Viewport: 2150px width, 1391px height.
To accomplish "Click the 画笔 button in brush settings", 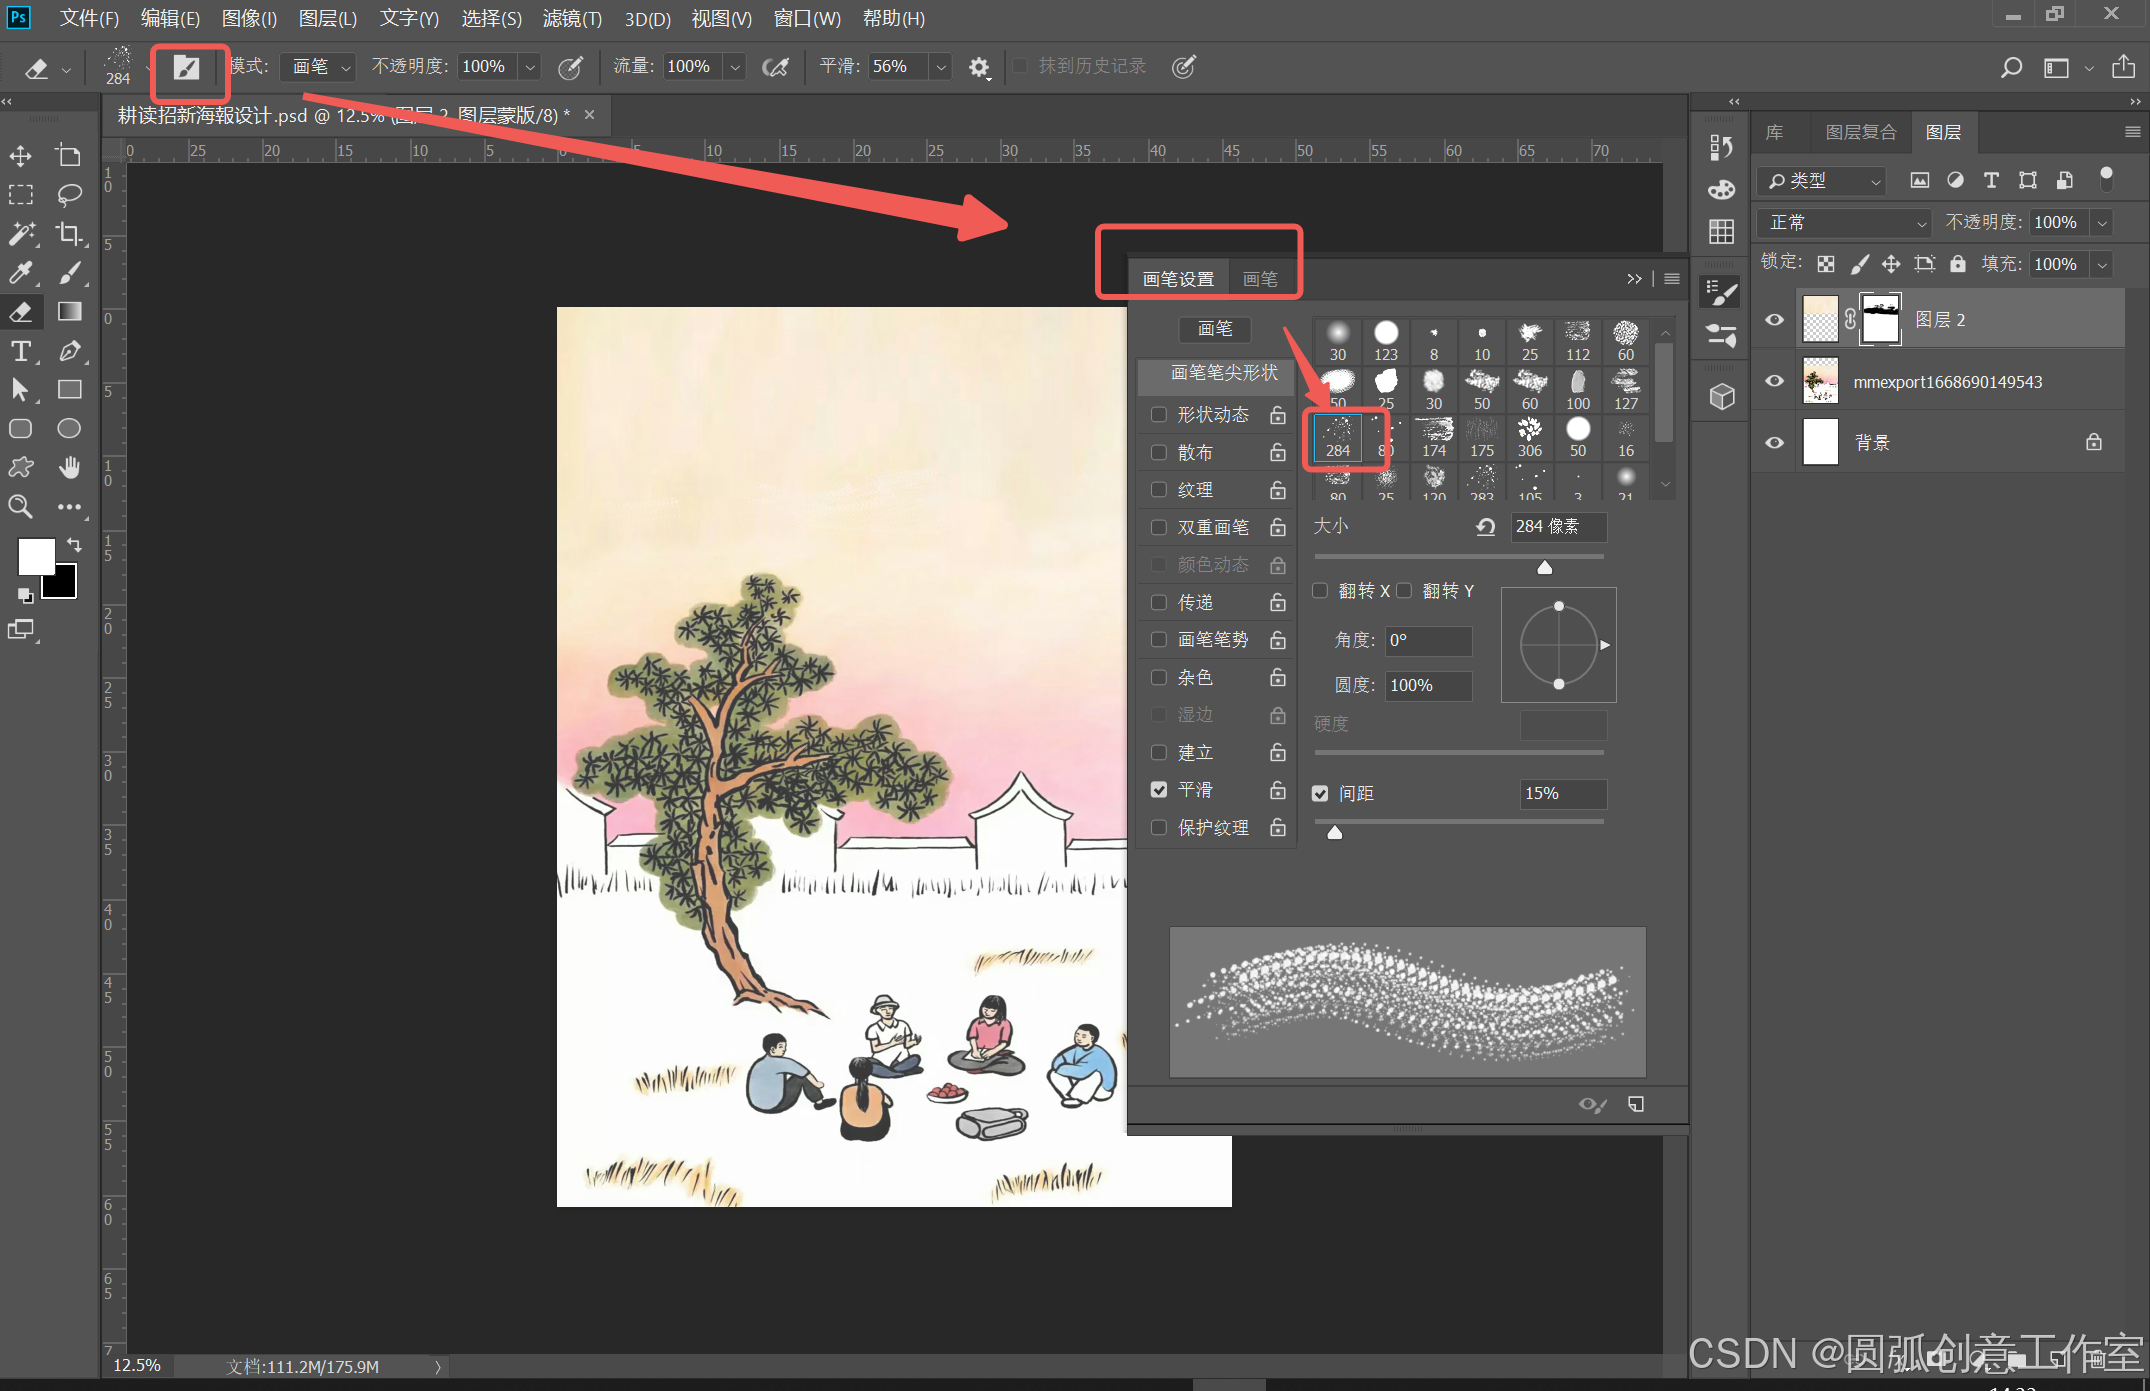I will [x=1215, y=329].
